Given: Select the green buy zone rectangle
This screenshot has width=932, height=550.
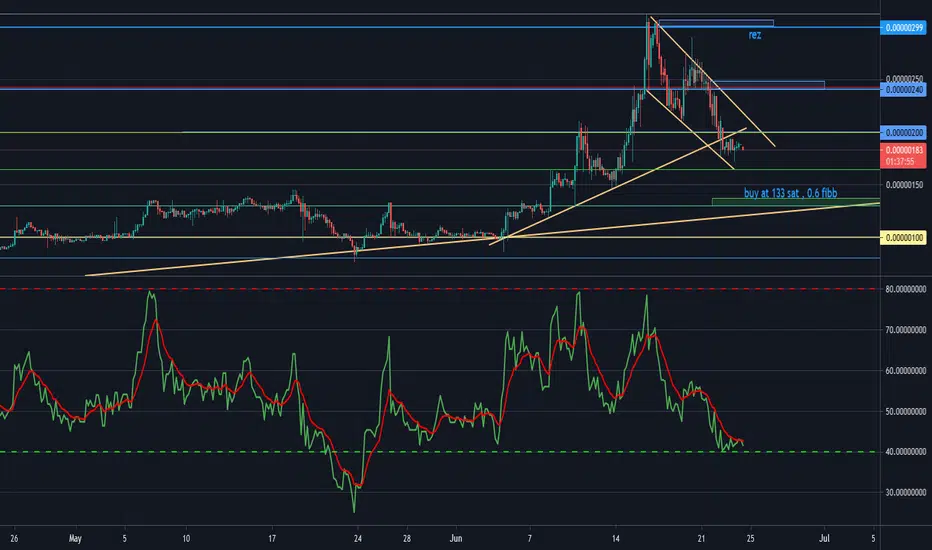Looking at the screenshot, I should (x=795, y=202).
